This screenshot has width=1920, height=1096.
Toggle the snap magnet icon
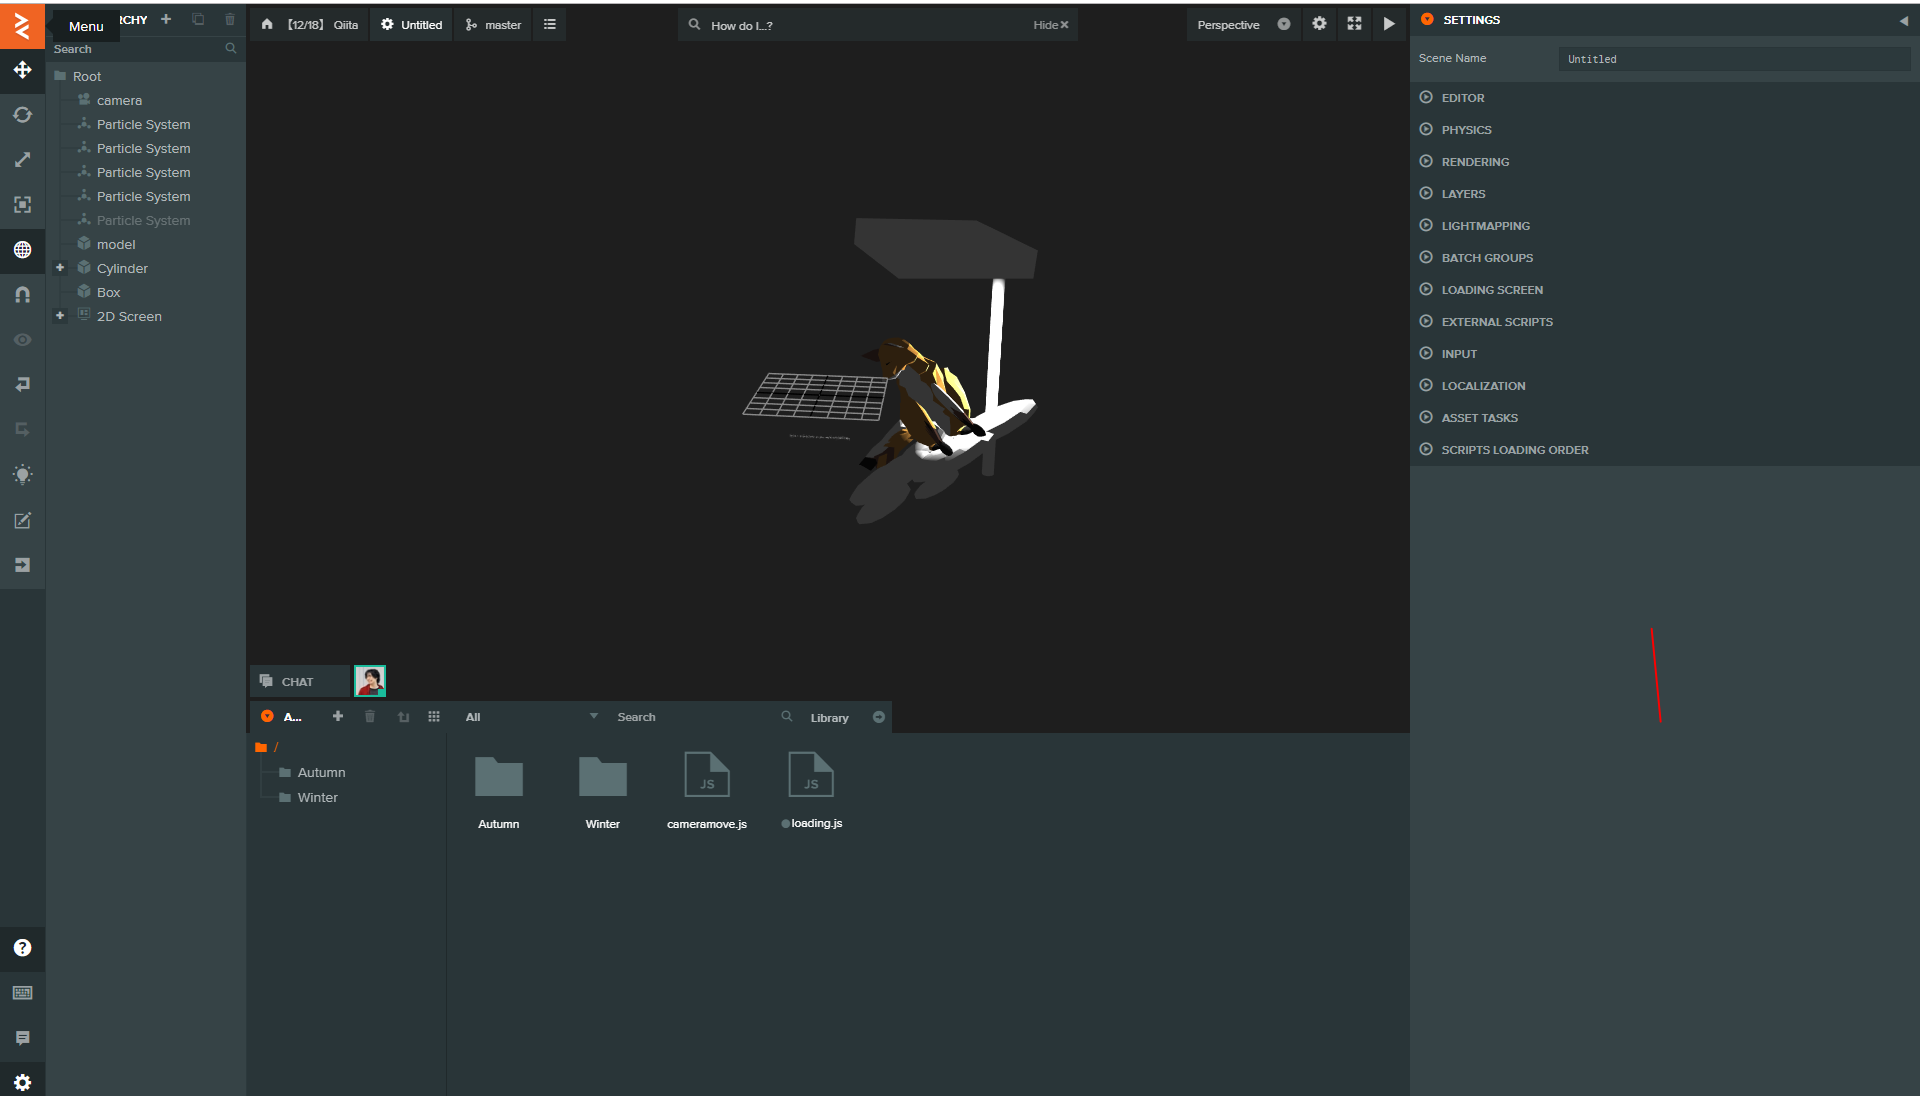tap(22, 295)
